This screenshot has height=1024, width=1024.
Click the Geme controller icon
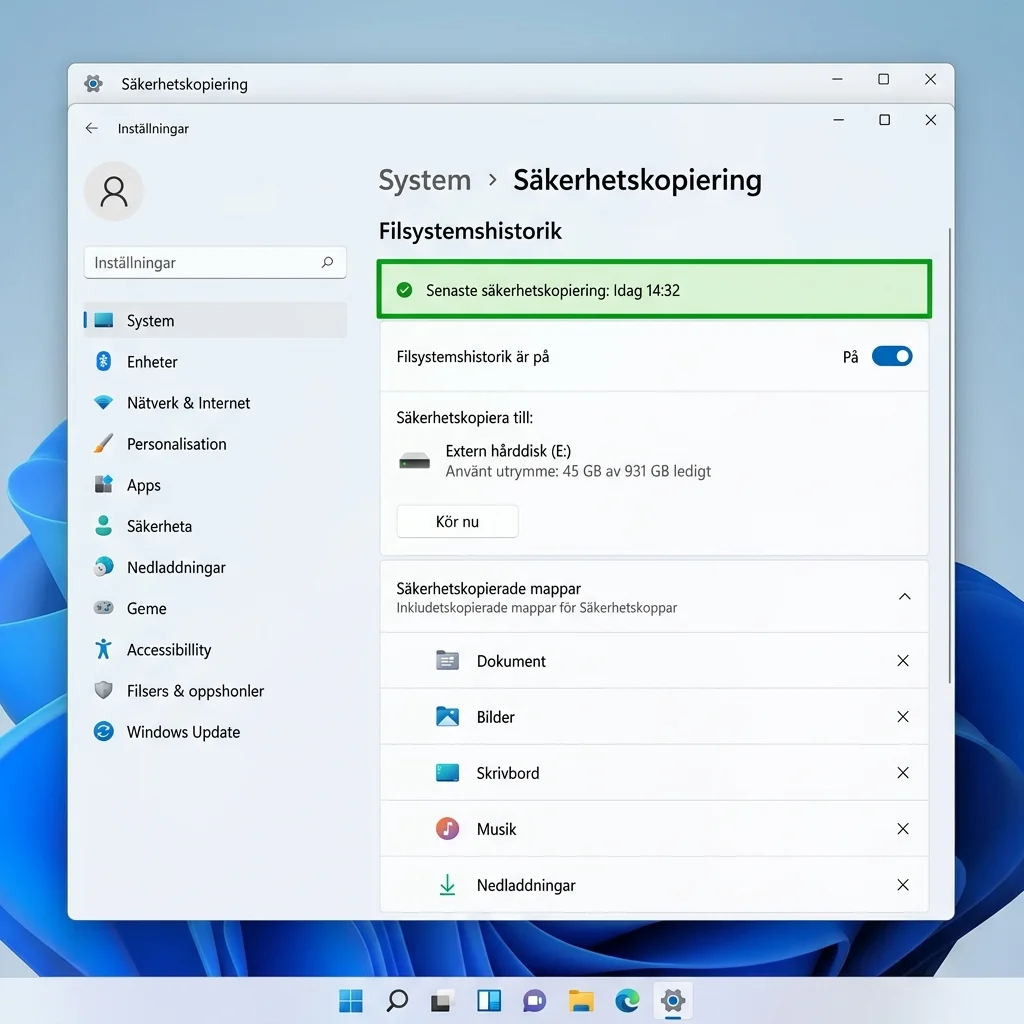coord(103,607)
